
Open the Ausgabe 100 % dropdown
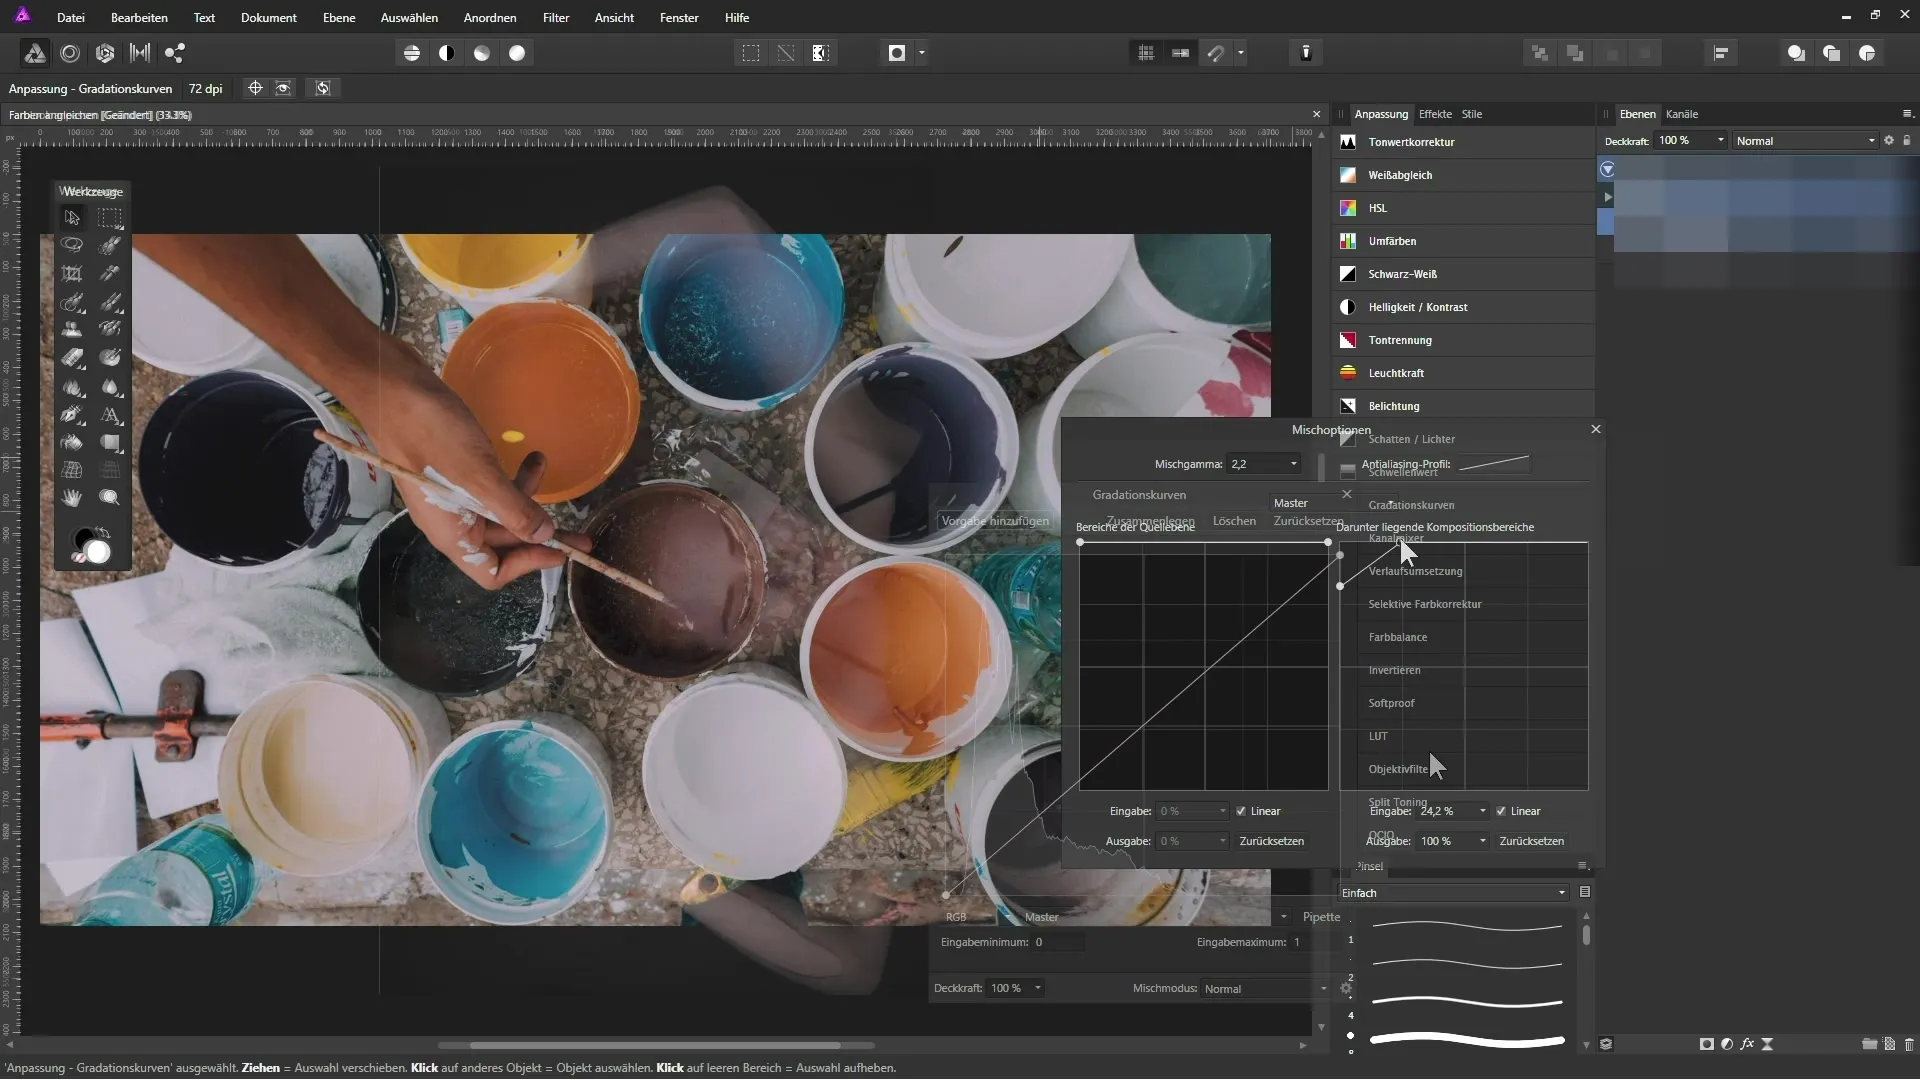coord(1453,841)
